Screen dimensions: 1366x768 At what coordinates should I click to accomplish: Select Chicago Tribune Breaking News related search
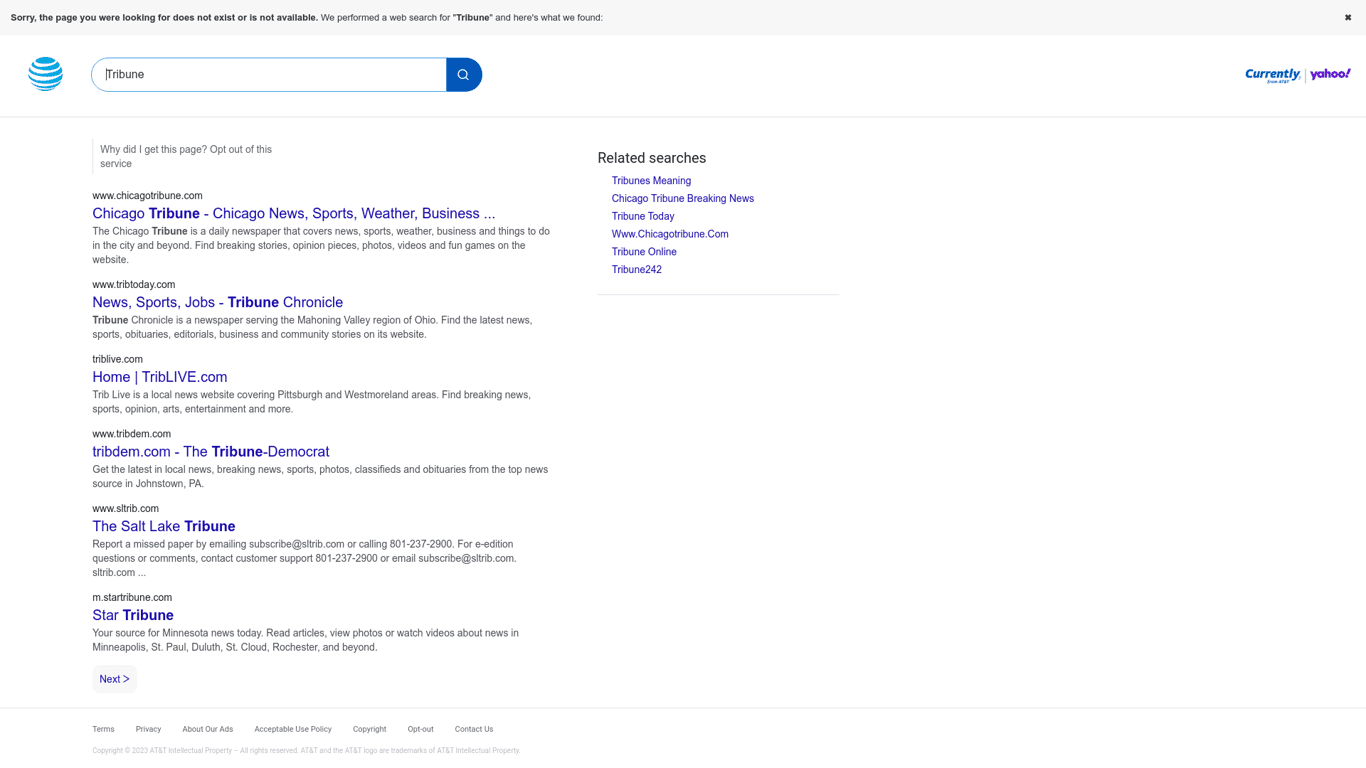[x=682, y=199]
